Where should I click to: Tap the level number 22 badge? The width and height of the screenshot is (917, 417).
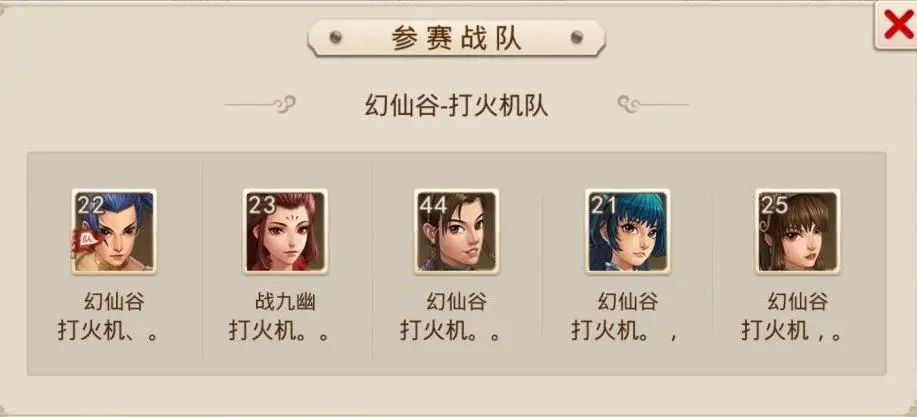91,205
